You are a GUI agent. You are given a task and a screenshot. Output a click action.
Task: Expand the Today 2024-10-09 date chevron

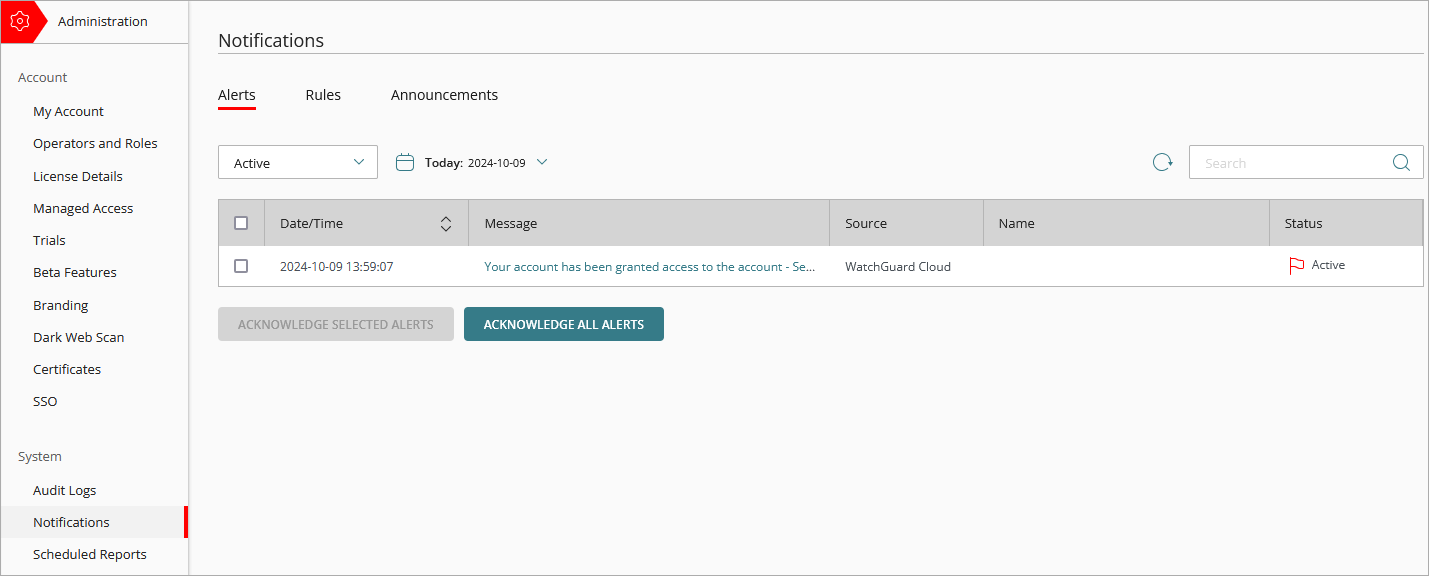point(541,161)
